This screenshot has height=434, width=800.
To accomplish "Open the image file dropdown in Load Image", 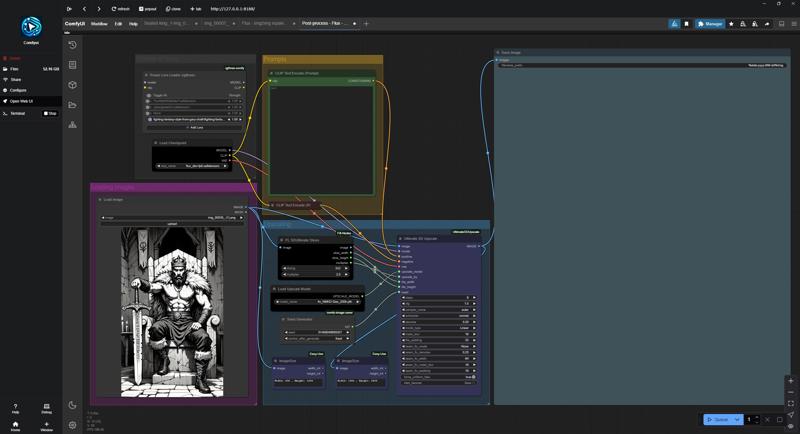I will 172,218.
